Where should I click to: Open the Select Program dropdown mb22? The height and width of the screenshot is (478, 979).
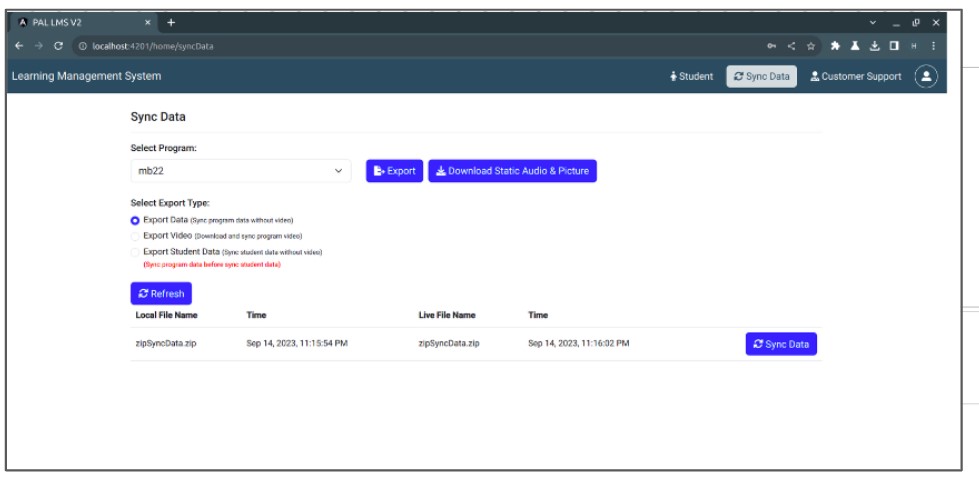point(240,171)
